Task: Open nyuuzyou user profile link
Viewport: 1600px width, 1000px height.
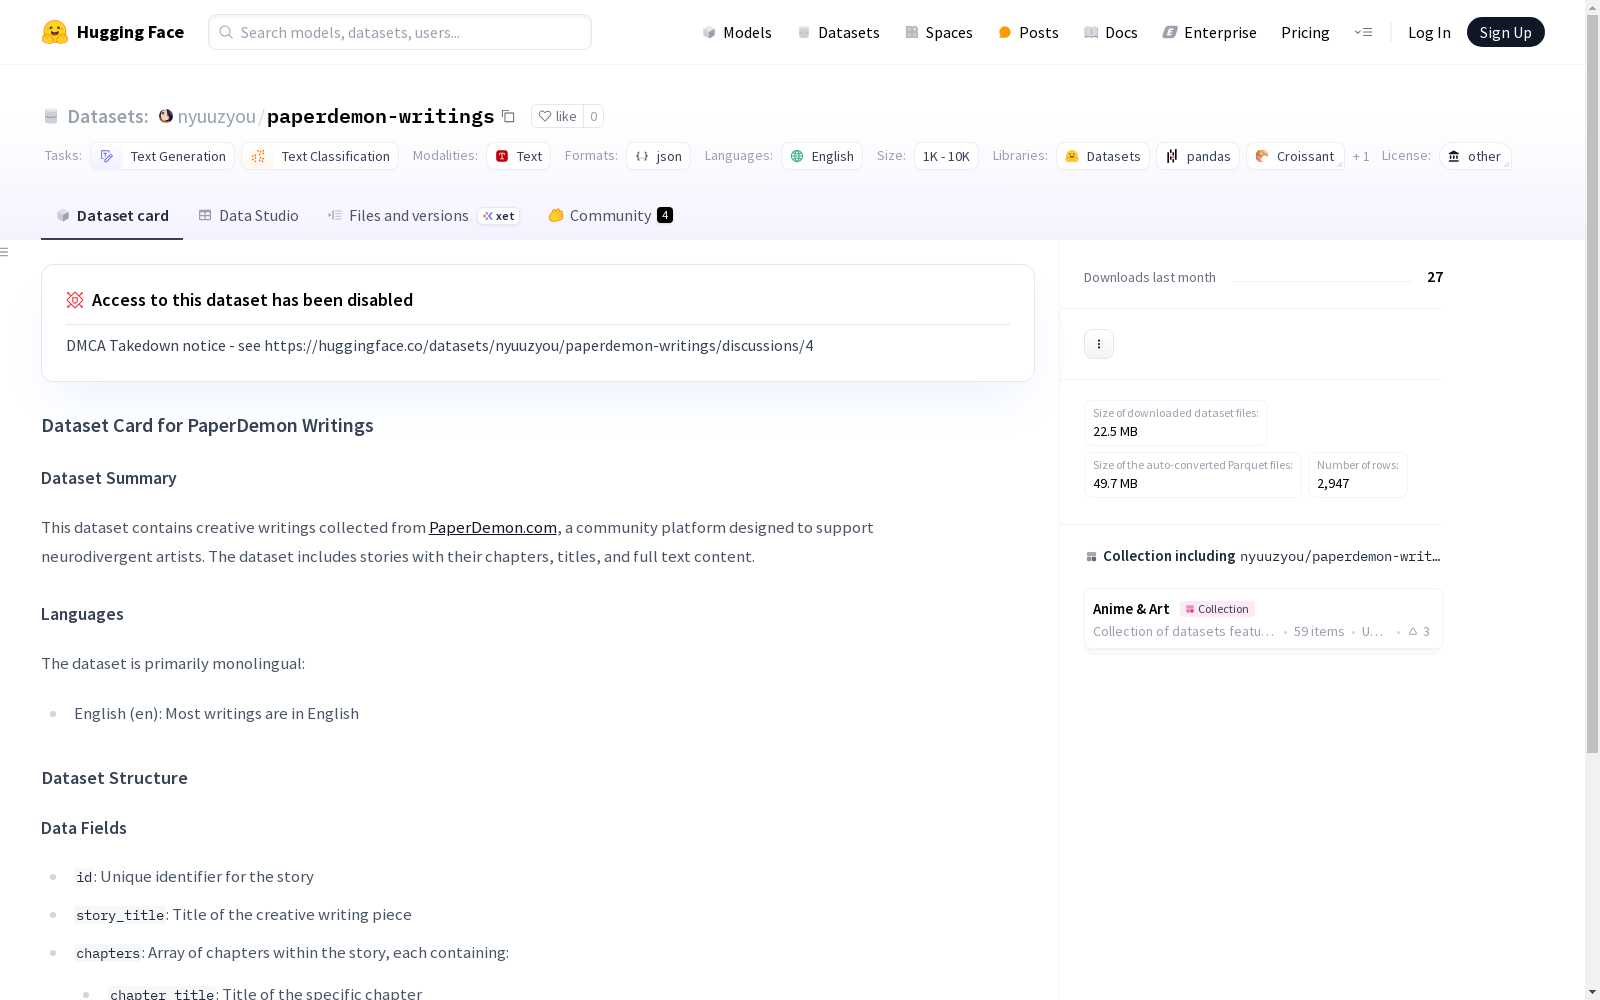Action: coord(217,117)
